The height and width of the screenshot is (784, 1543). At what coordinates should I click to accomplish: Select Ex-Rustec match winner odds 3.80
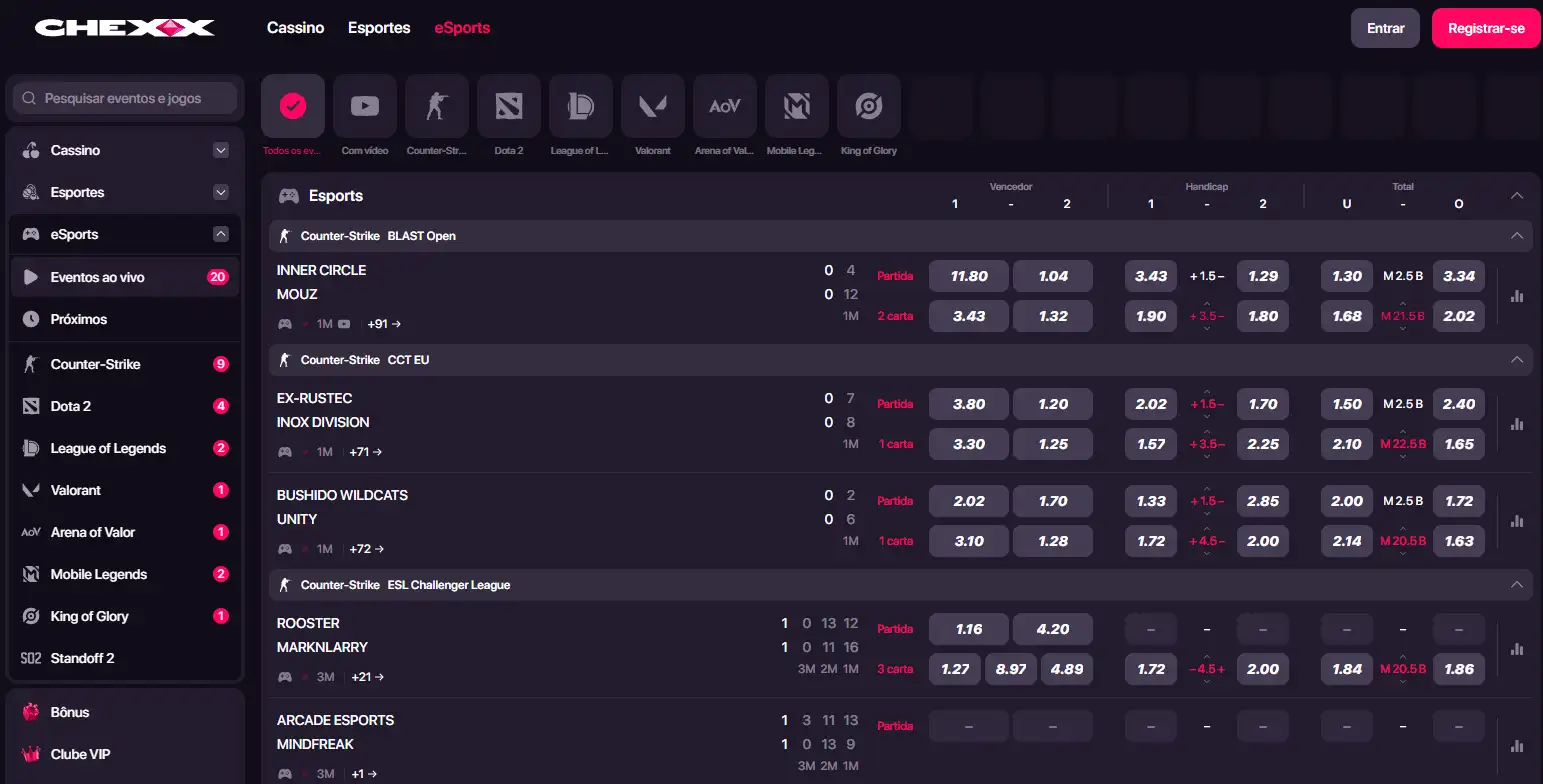click(969, 404)
